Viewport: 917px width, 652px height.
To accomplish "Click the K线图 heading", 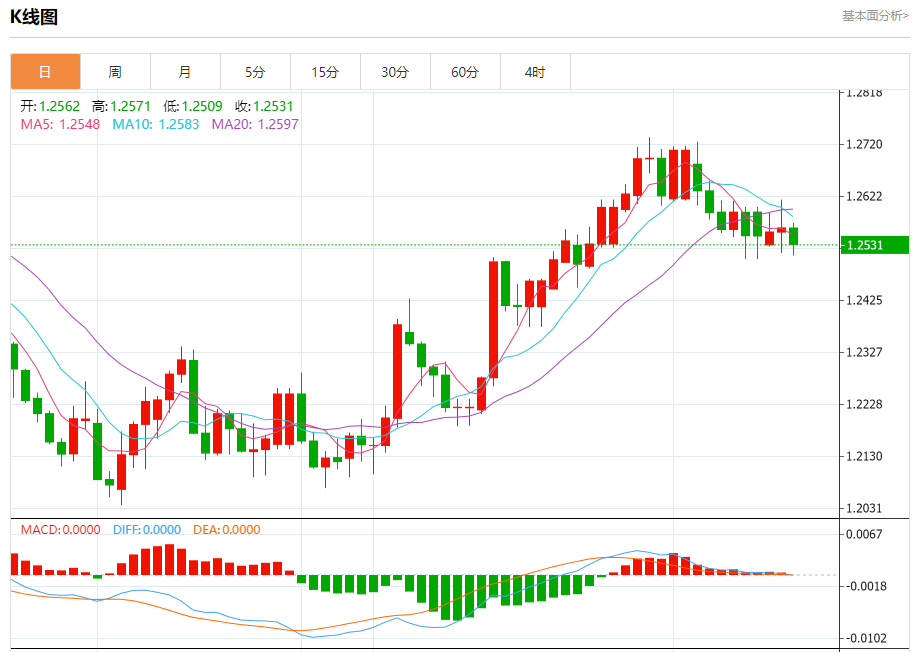I will click(x=34, y=17).
